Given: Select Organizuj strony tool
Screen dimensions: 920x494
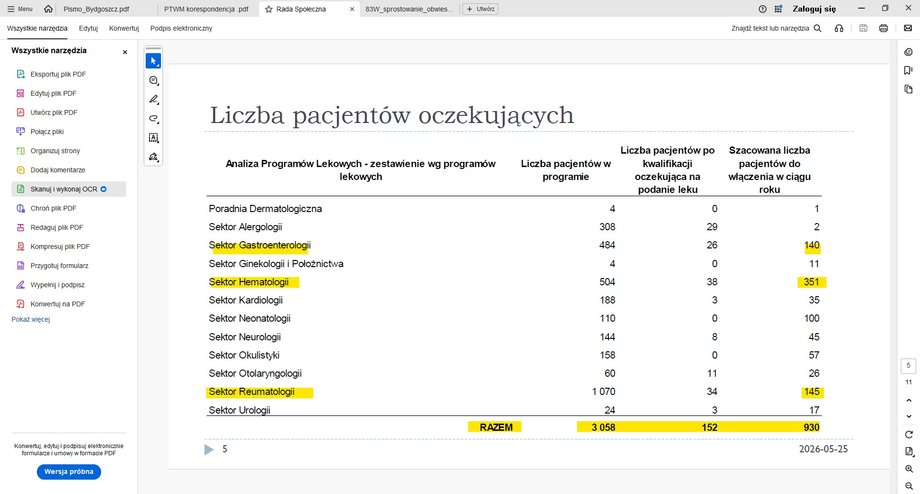Looking at the screenshot, I should pyautogui.click(x=69, y=151).
